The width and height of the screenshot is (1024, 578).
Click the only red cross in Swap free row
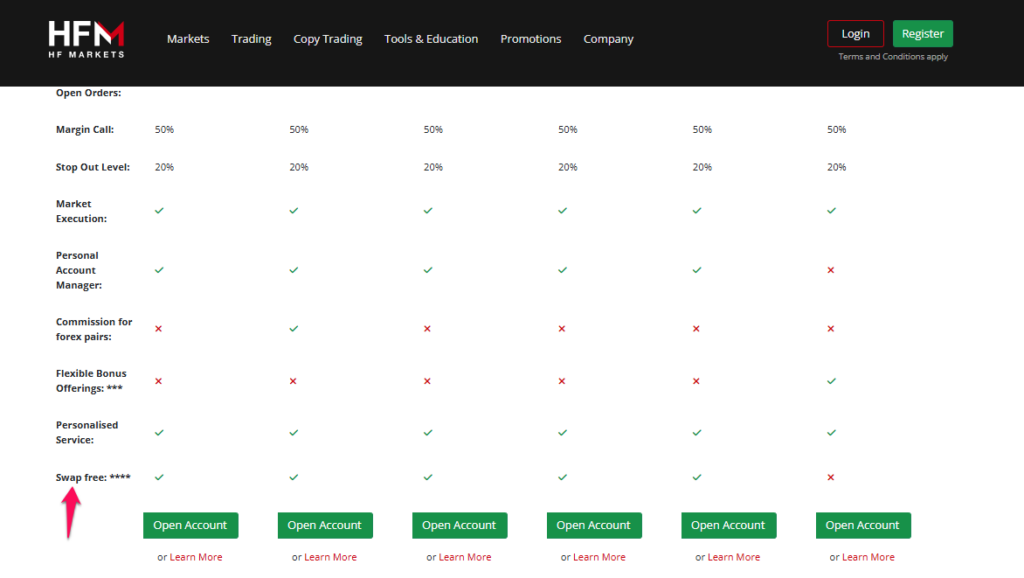point(831,477)
